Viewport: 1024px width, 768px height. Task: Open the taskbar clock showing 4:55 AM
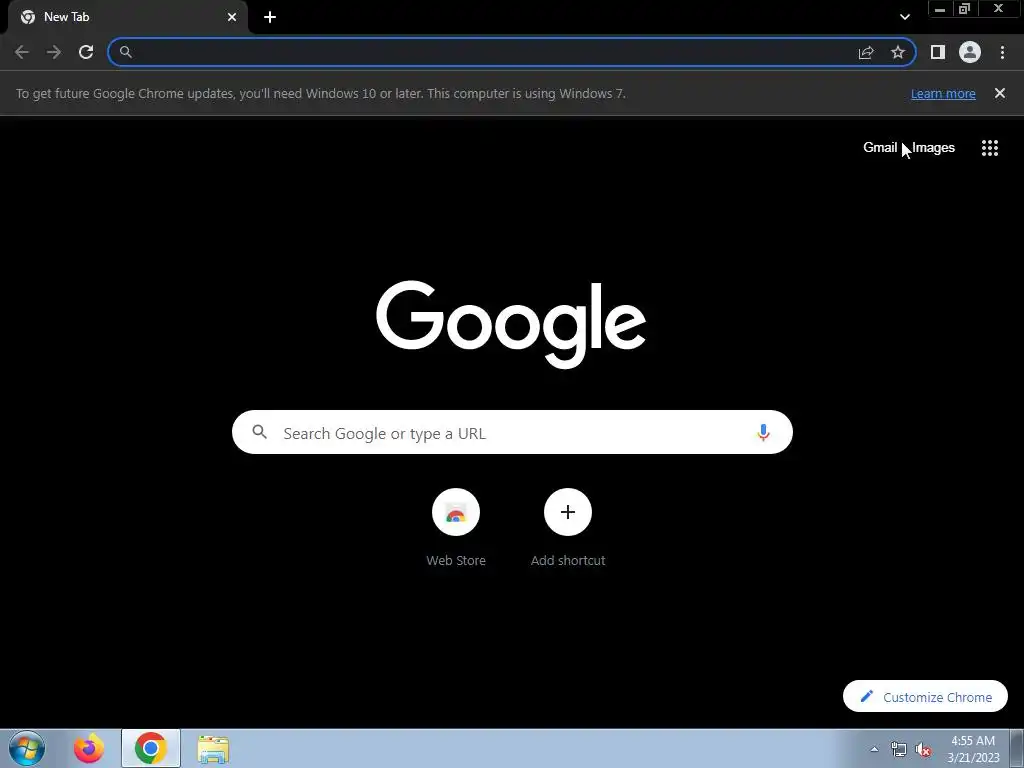coord(973,749)
